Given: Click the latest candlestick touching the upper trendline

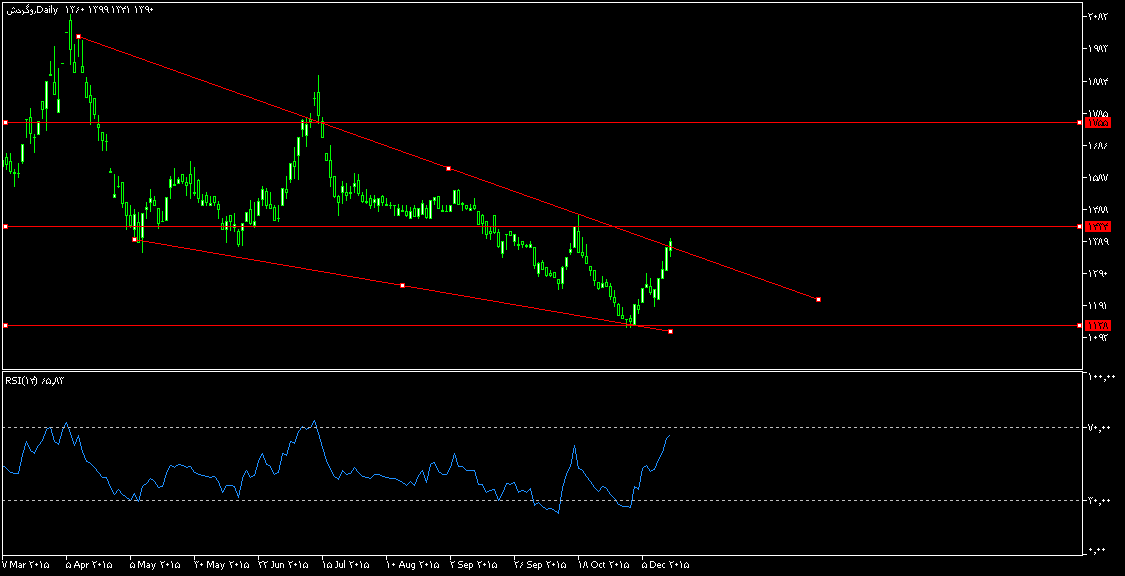Looking at the screenshot, I should point(671,246).
